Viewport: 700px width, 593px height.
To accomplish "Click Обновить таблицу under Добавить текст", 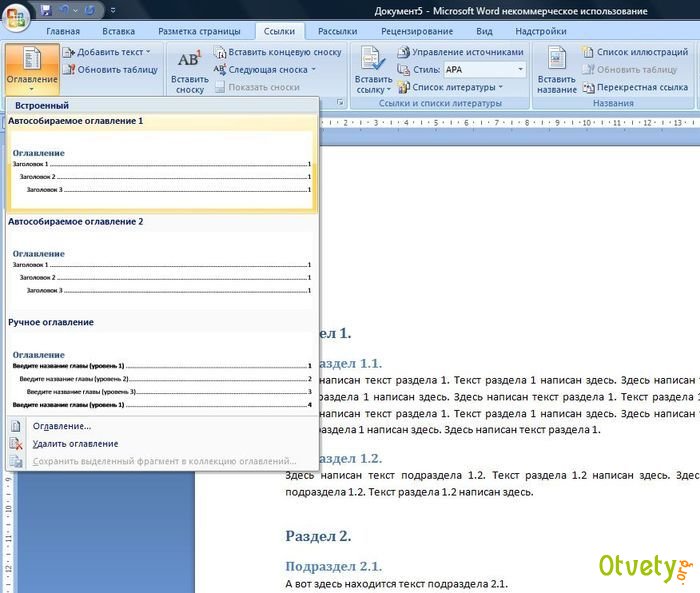I will (x=110, y=69).
